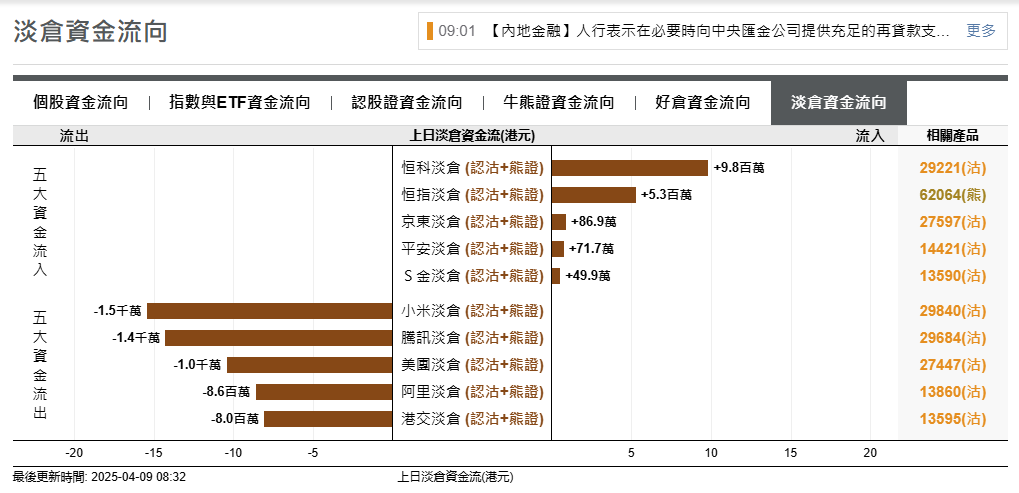The height and width of the screenshot is (493, 1019).
Task: Open related product 62064(熊)
Action: pos(952,195)
